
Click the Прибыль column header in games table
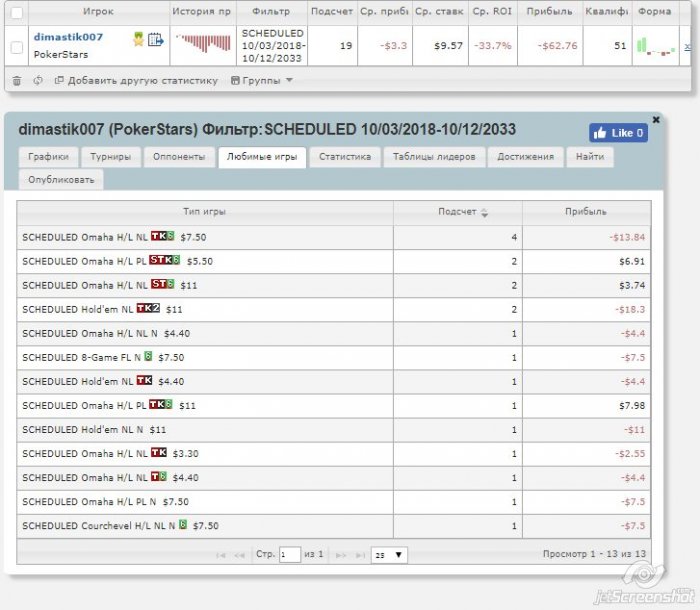(586, 212)
